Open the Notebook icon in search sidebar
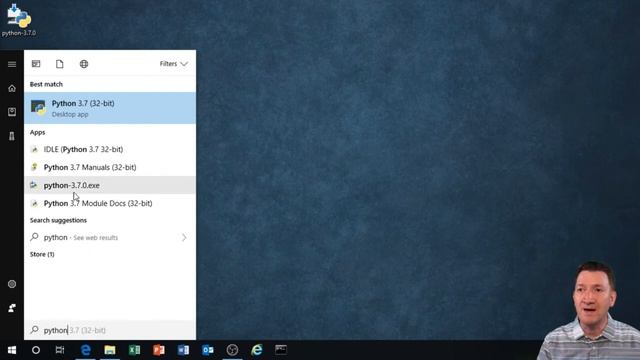 pos(12,112)
